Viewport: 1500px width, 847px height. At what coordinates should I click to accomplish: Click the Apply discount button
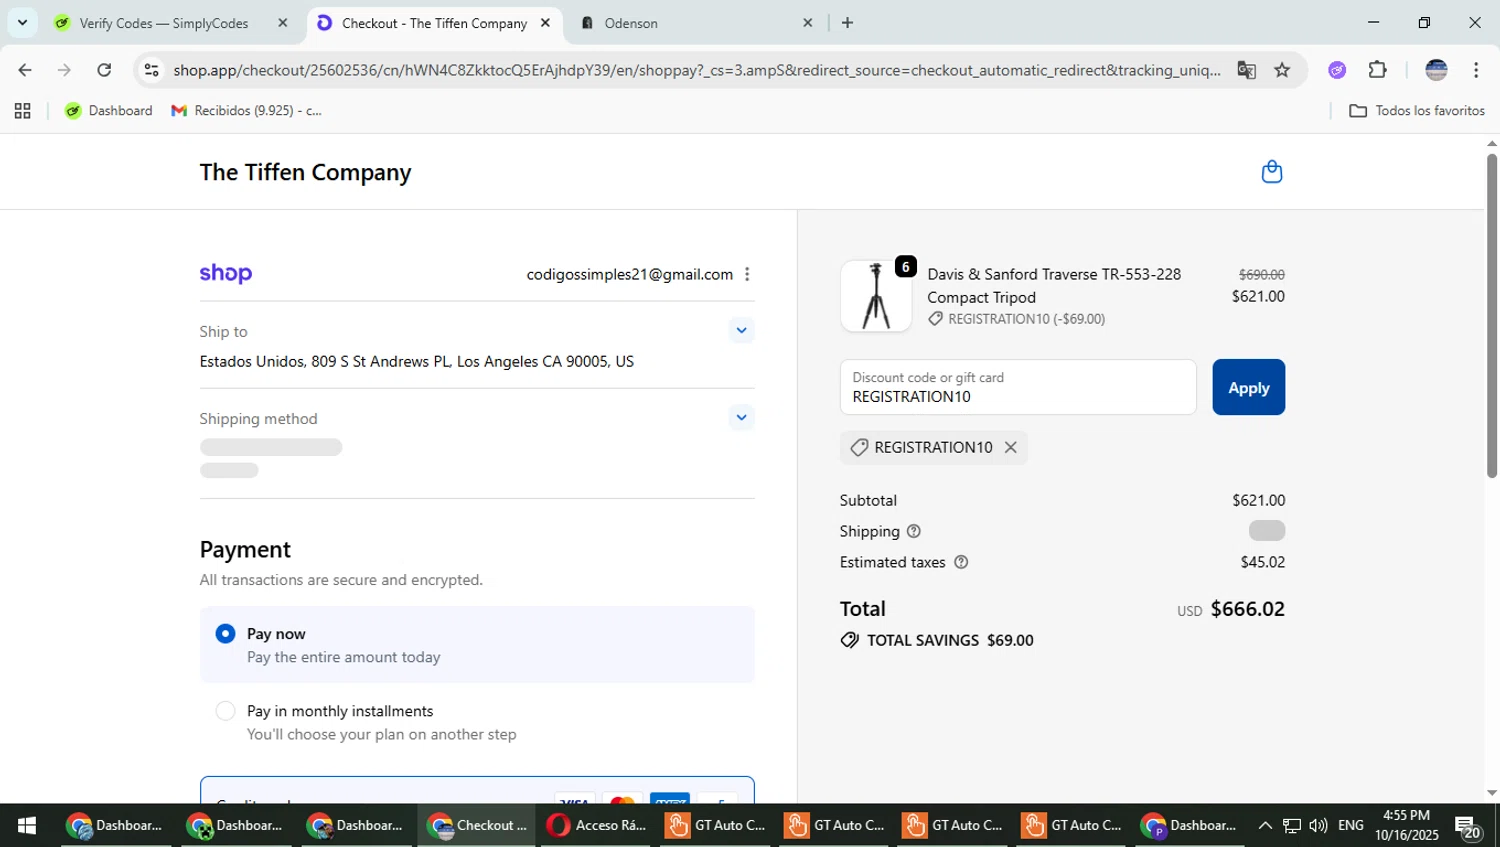pyautogui.click(x=1248, y=387)
